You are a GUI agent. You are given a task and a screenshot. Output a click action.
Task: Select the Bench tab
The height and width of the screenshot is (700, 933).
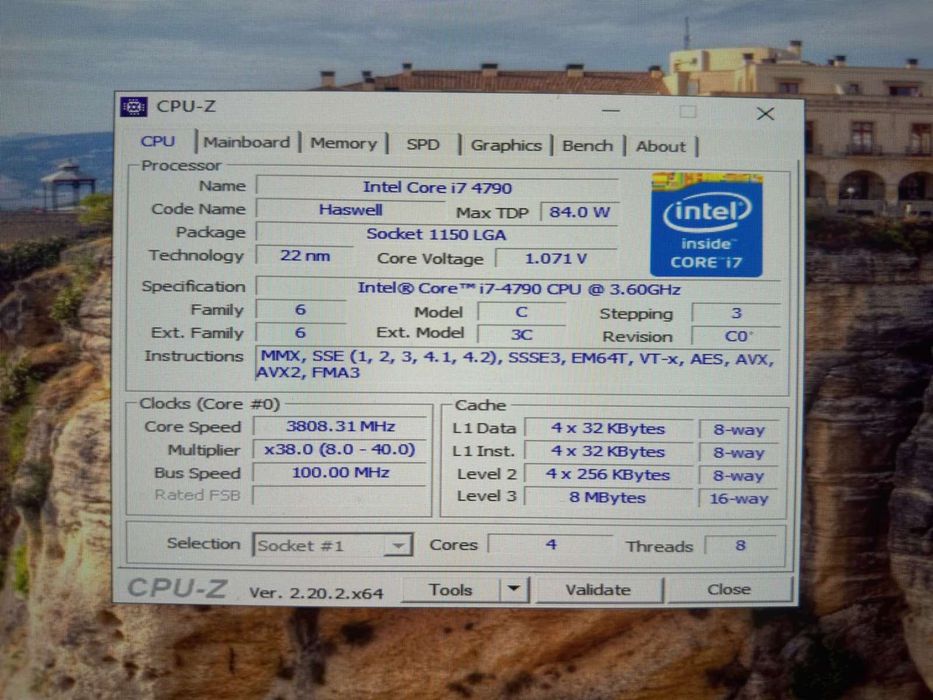coord(587,146)
